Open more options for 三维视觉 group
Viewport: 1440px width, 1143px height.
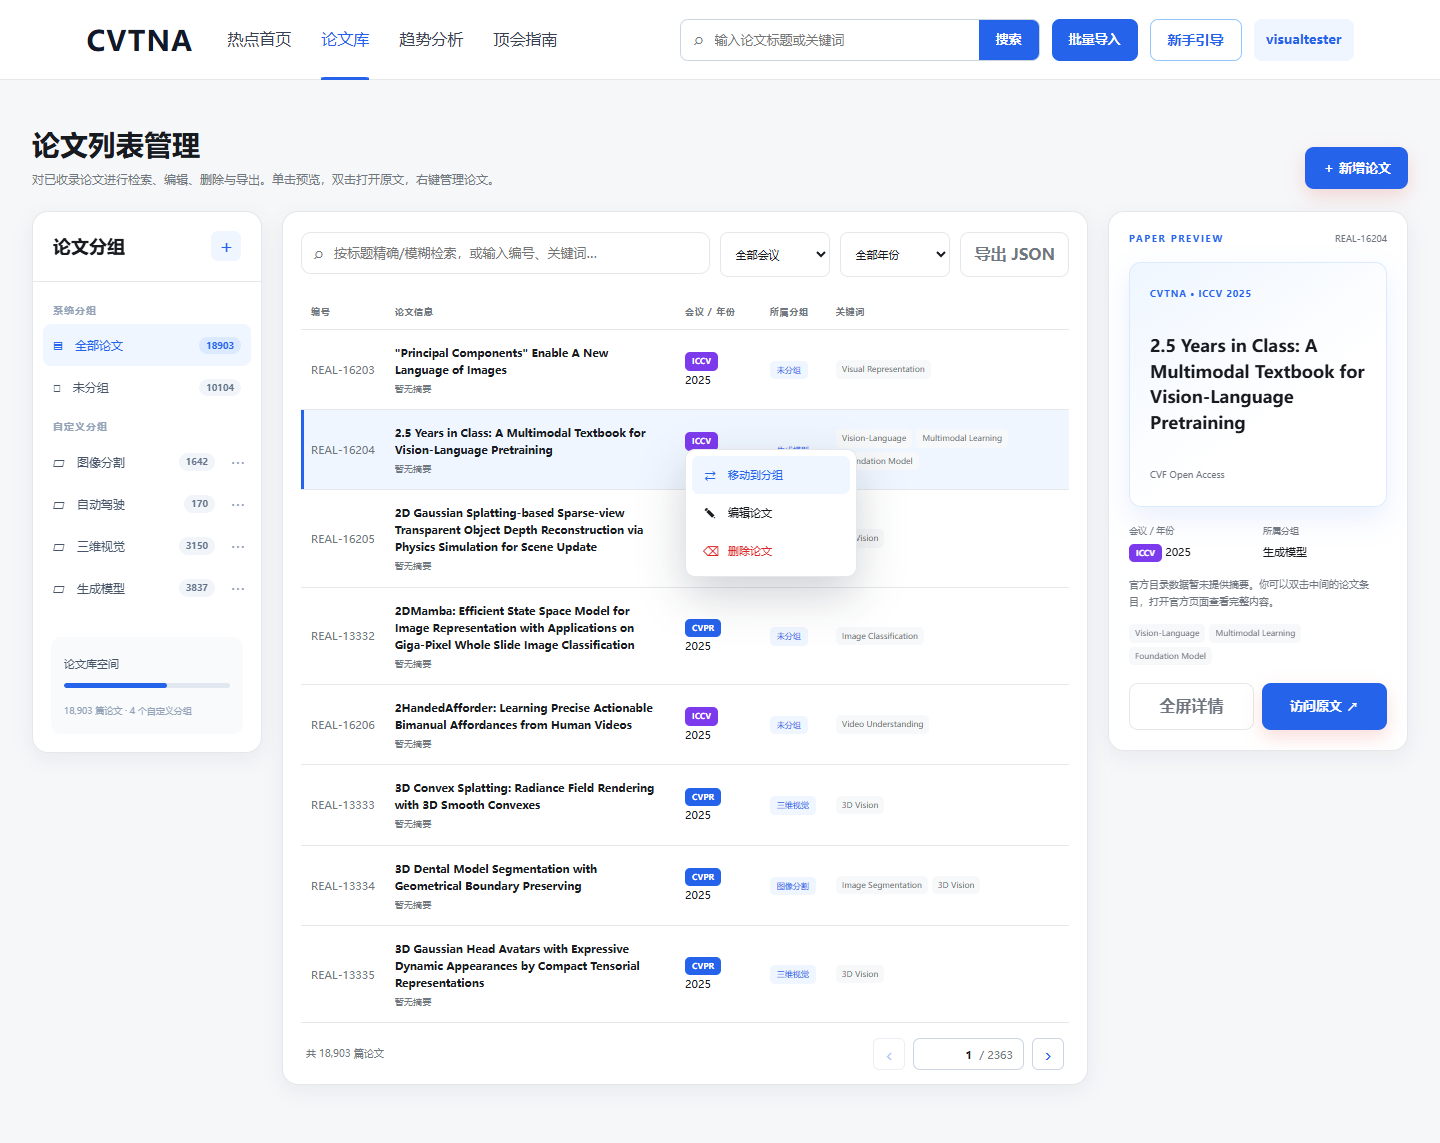[x=238, y=547]
